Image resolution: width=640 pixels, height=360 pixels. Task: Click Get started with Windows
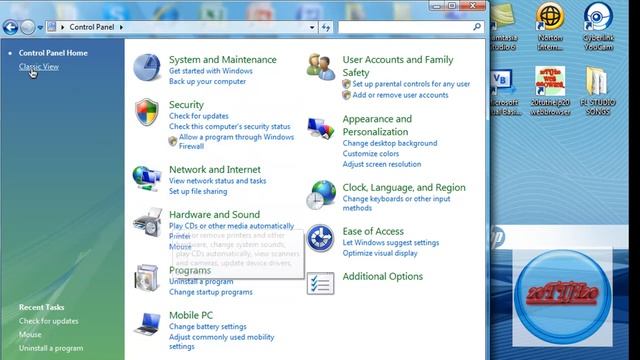click(211, 71)
